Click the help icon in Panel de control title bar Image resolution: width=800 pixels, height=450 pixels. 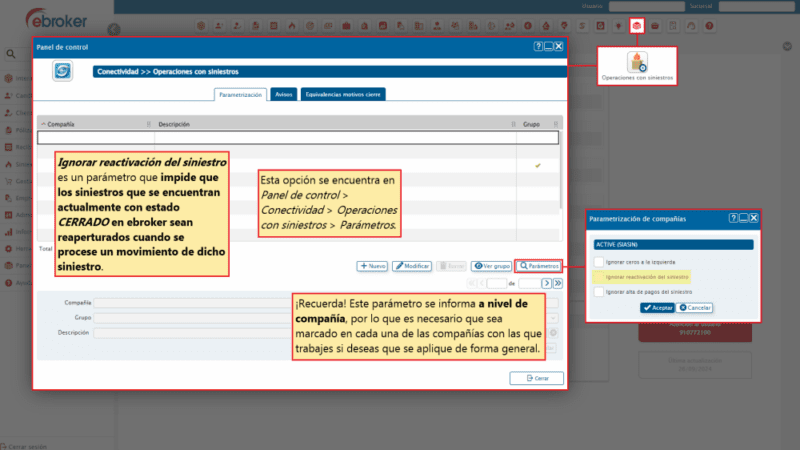[538, 46]
